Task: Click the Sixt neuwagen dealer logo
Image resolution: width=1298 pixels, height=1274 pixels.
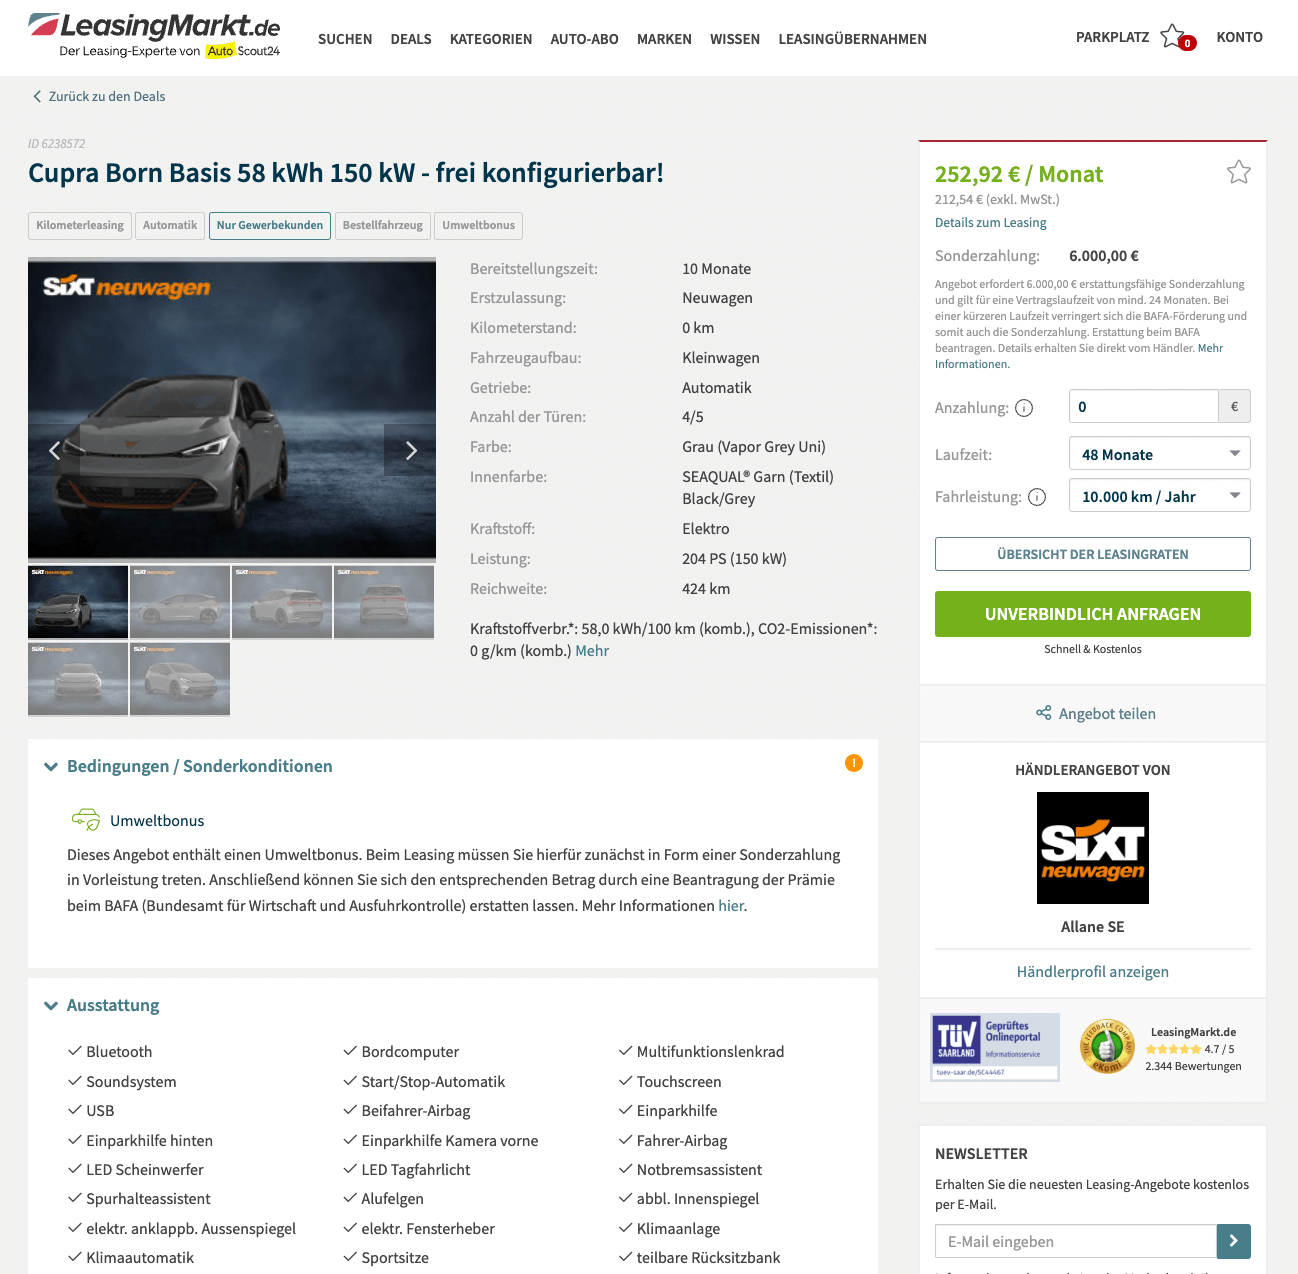Action: click(x=1093, y=848)
